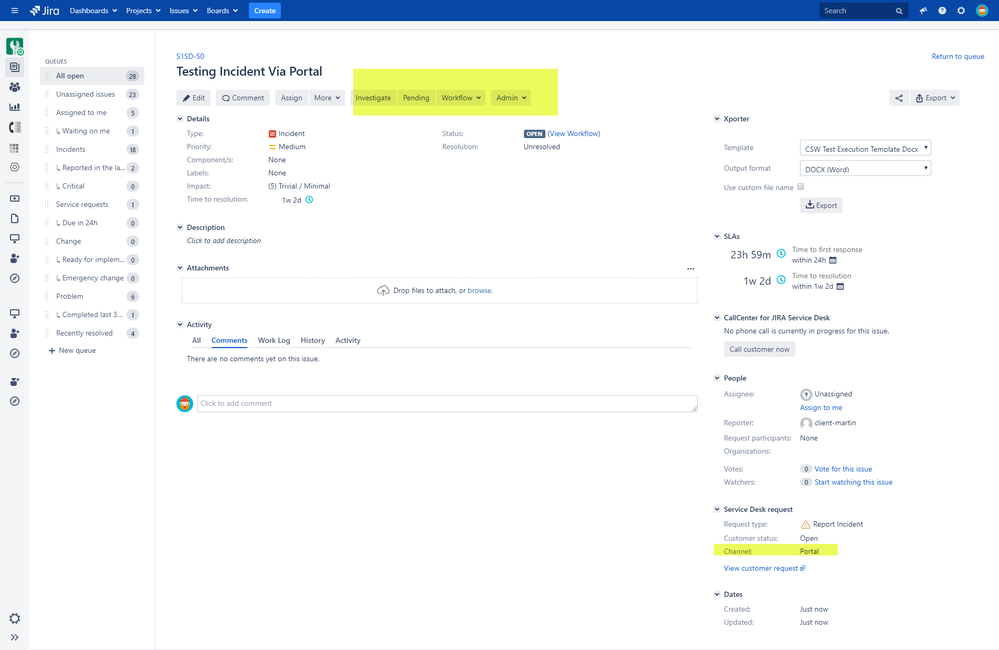Switch to the All activity tab
This screenshot has height=650, width=999.
click(x=196, y=340)
